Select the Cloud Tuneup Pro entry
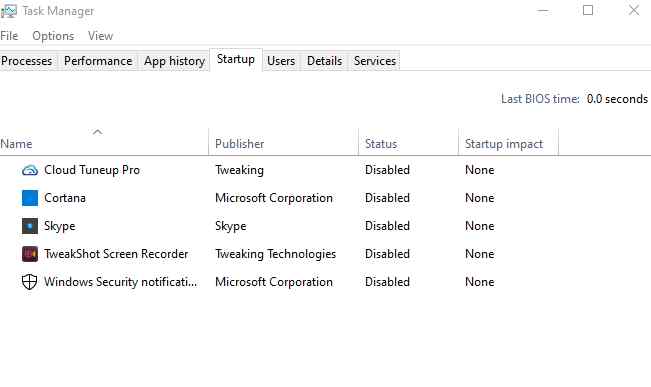651x387 pixels. click(x=92, y=170)
